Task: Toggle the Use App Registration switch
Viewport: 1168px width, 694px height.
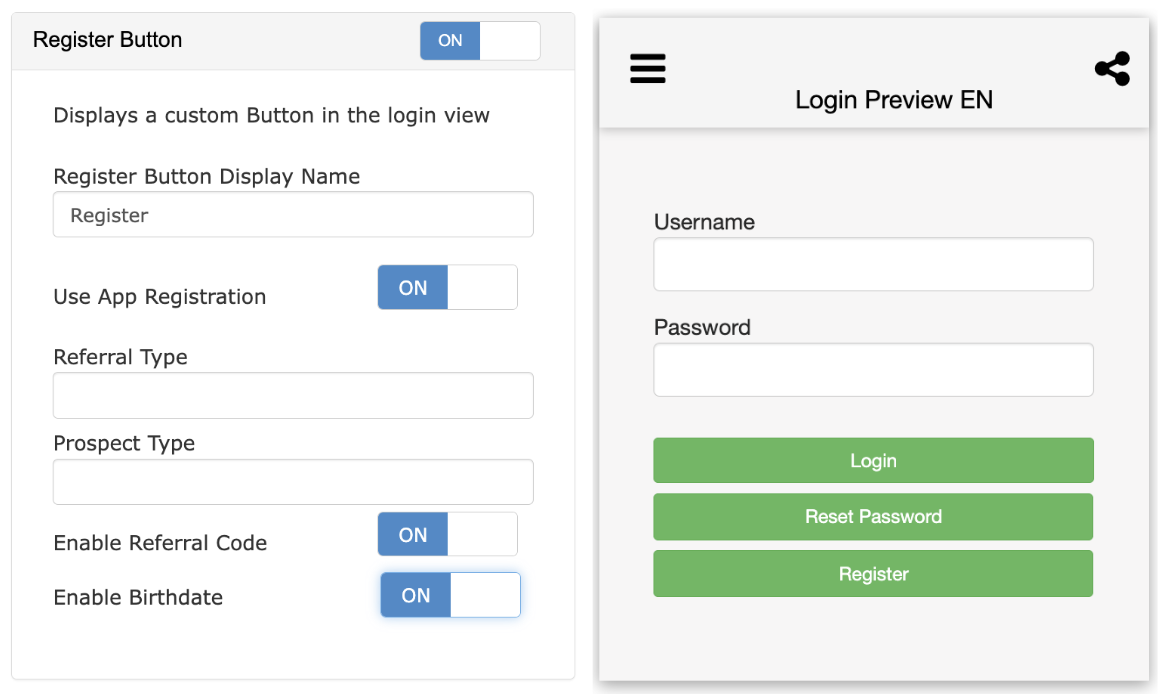Action: (447, 288)
